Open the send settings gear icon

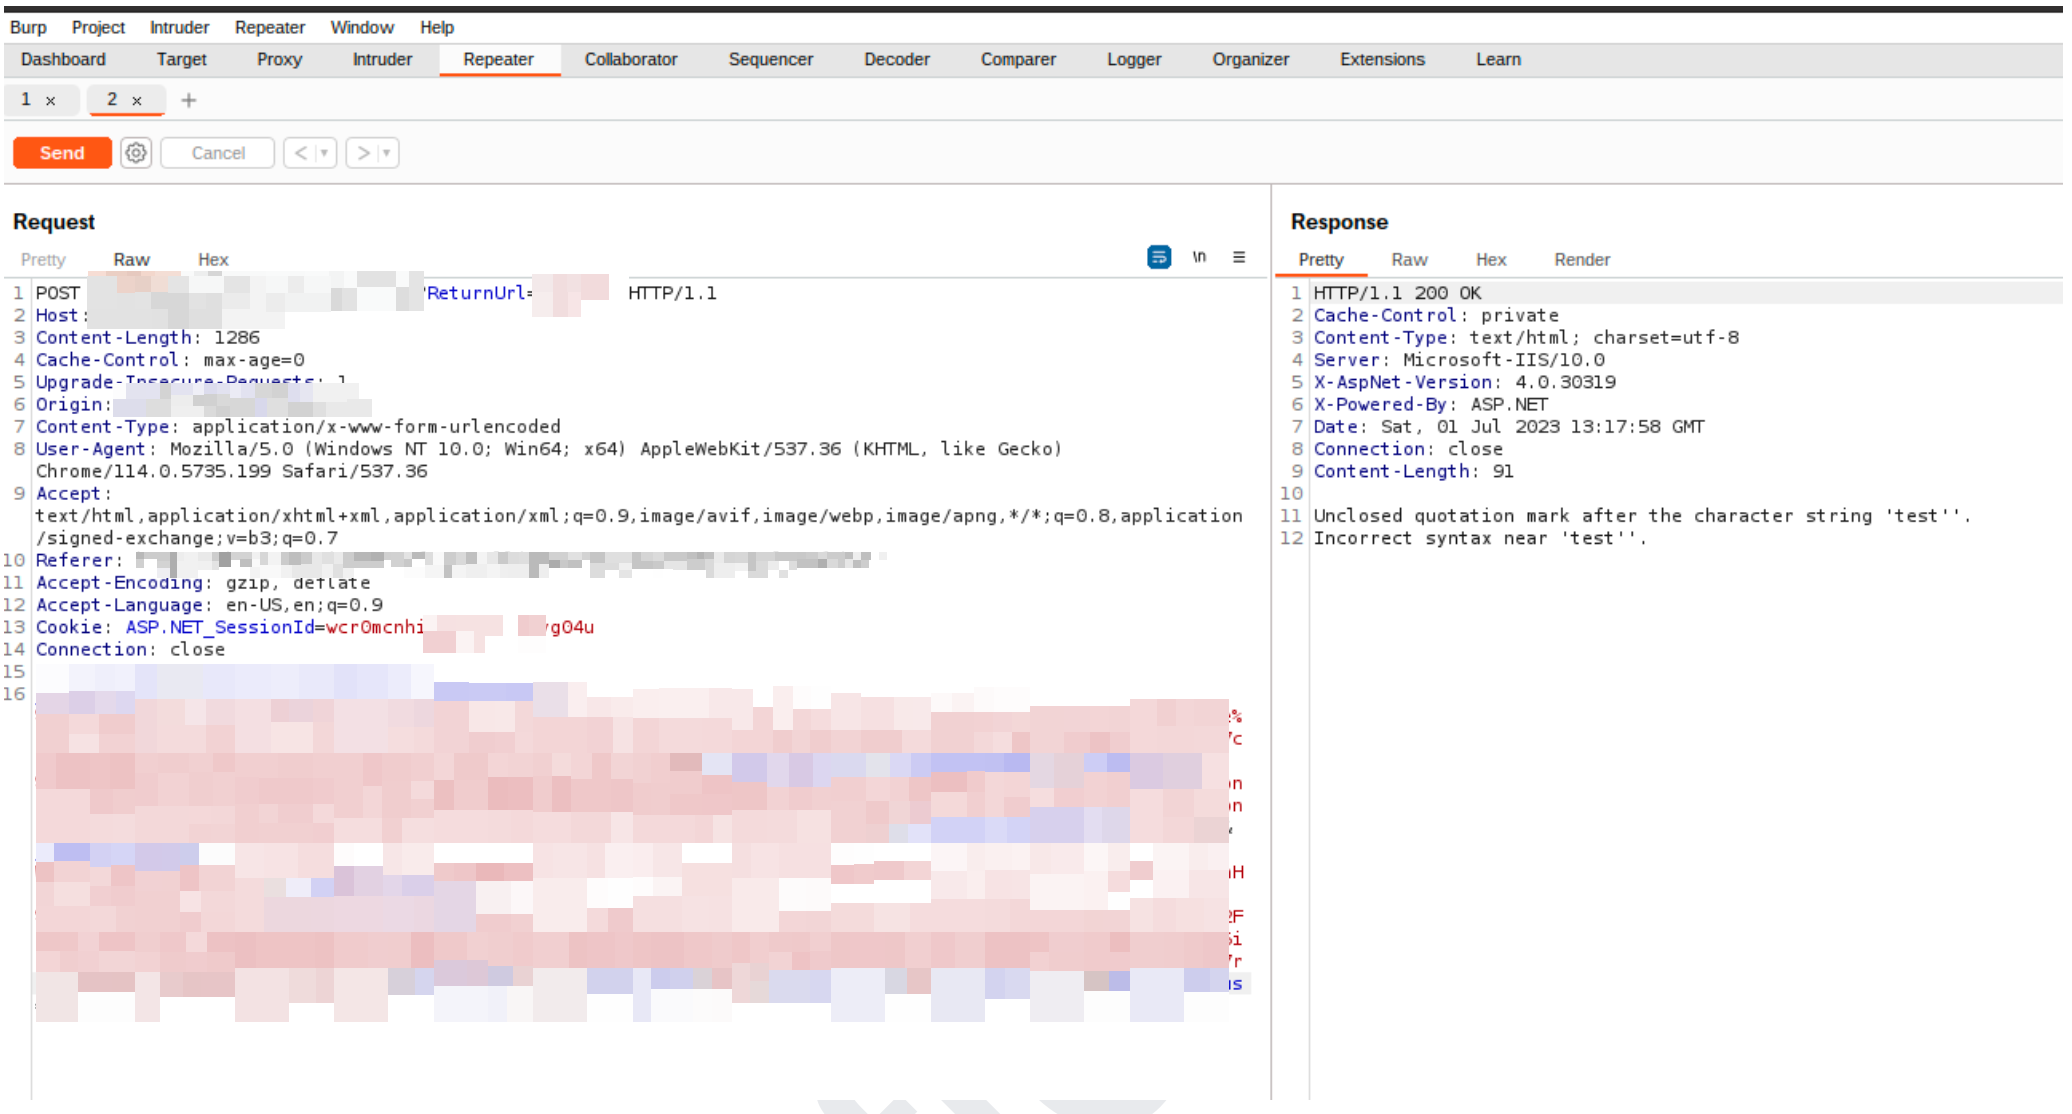click(x=136, y=153)
